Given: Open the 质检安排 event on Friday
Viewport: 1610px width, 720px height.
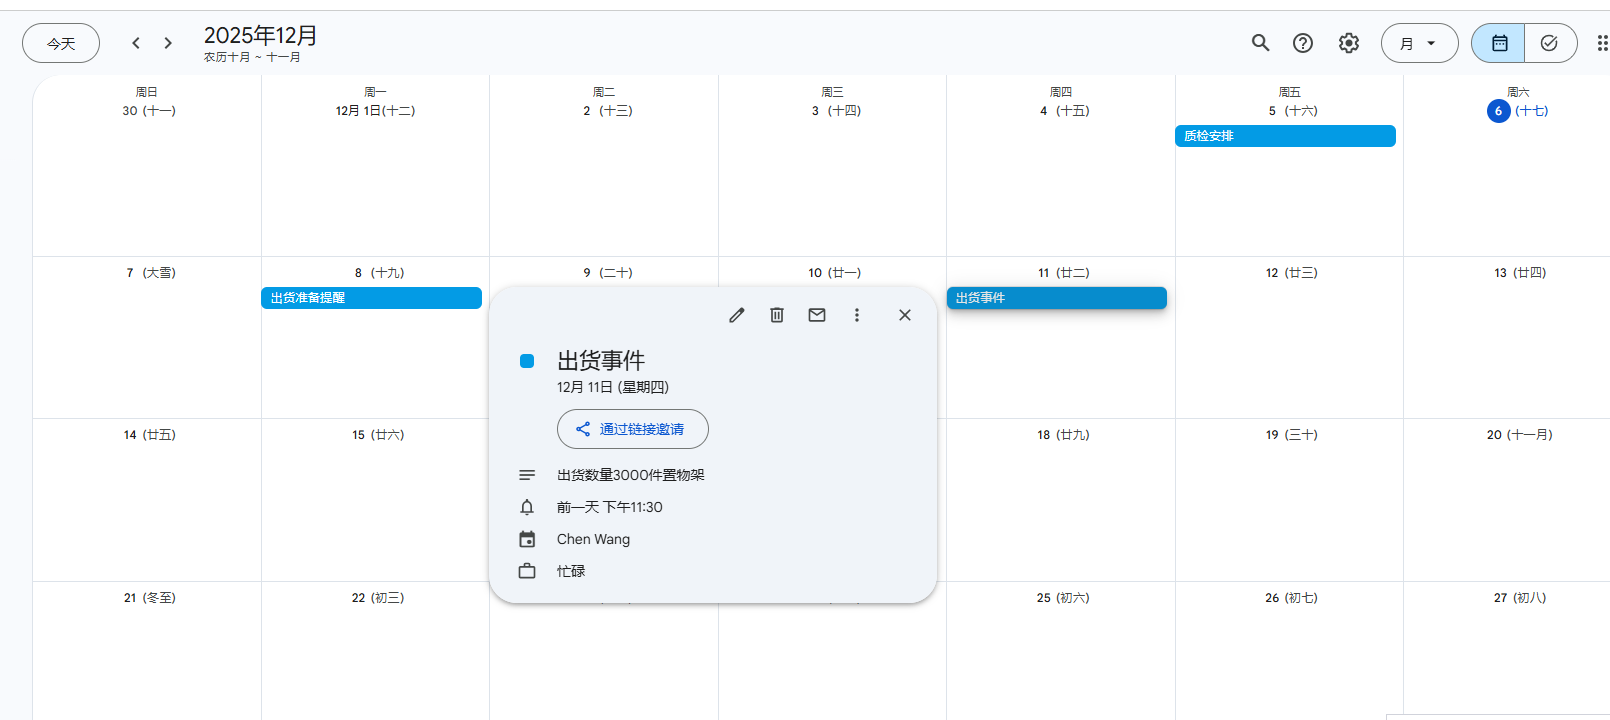Looking at the screenshot, I should click(x=1285, y=136).
